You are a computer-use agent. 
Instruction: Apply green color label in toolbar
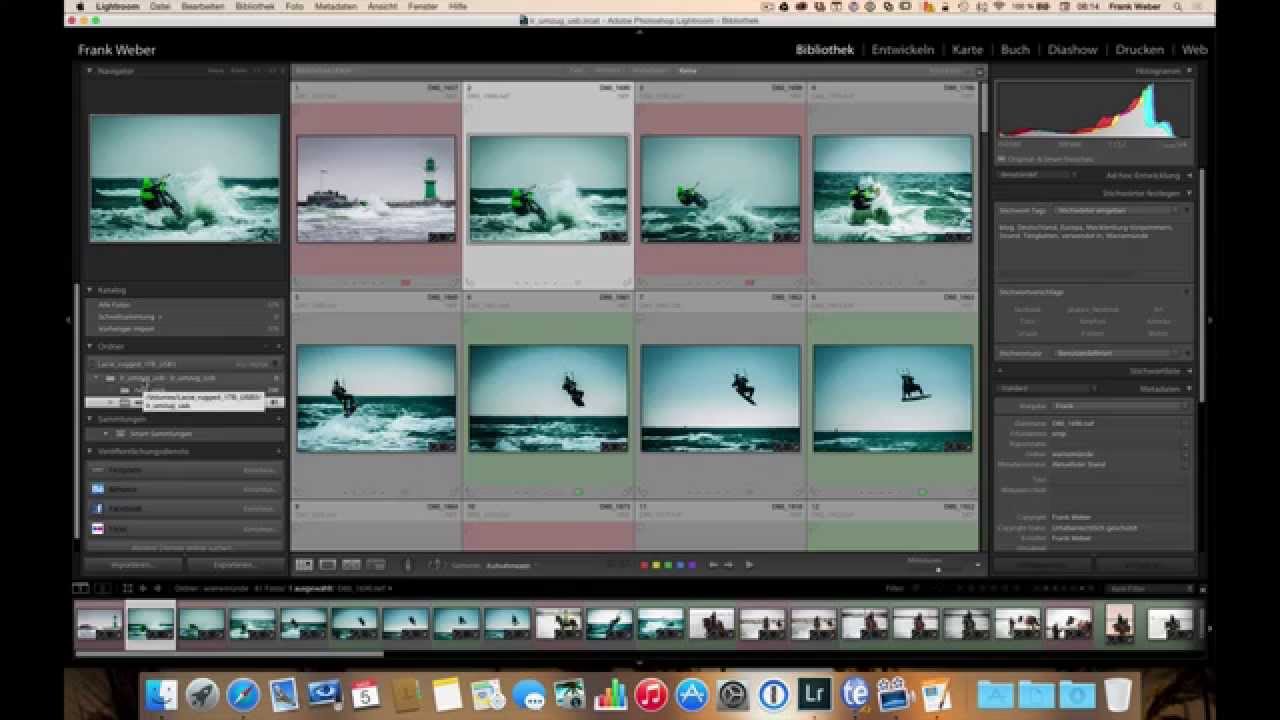point(667,565)
